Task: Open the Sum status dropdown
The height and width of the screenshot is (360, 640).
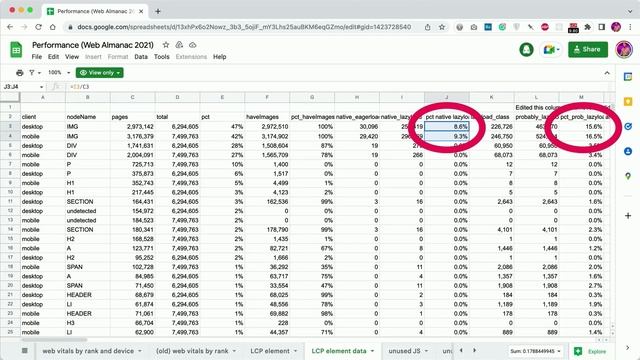Action: pos(536,351)
